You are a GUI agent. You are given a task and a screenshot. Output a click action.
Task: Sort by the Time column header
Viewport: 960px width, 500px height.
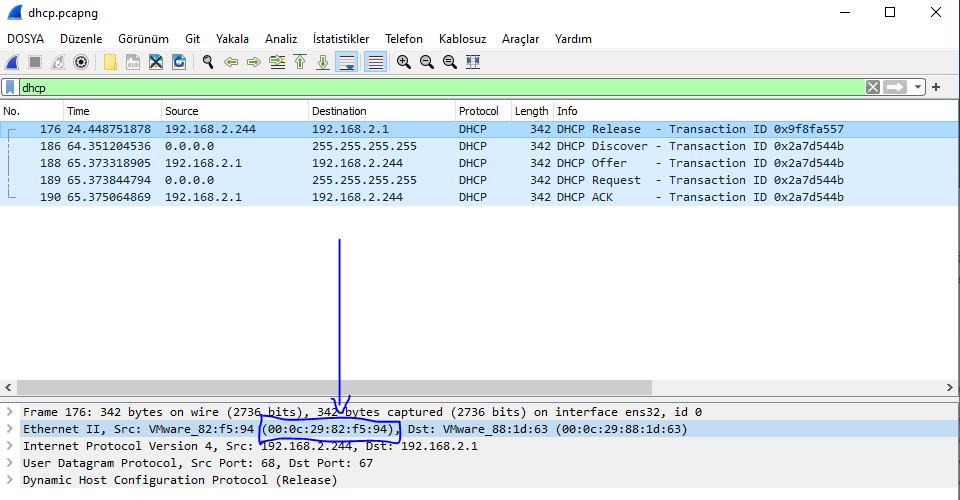(113, 111)
